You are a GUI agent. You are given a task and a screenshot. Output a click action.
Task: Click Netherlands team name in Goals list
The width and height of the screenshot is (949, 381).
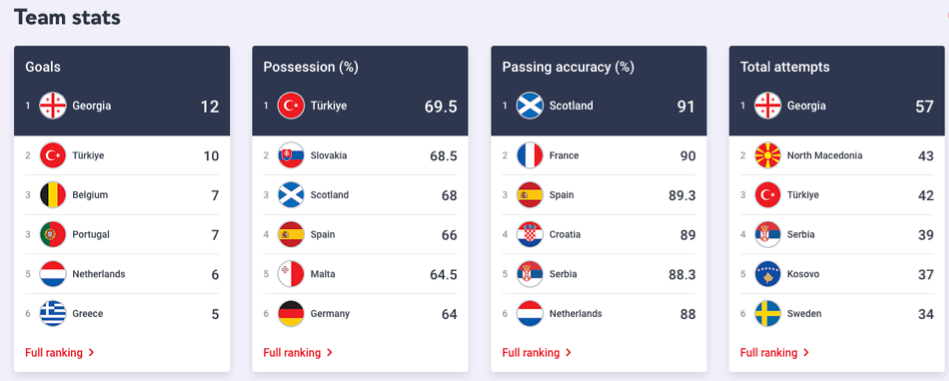point(99,274)
